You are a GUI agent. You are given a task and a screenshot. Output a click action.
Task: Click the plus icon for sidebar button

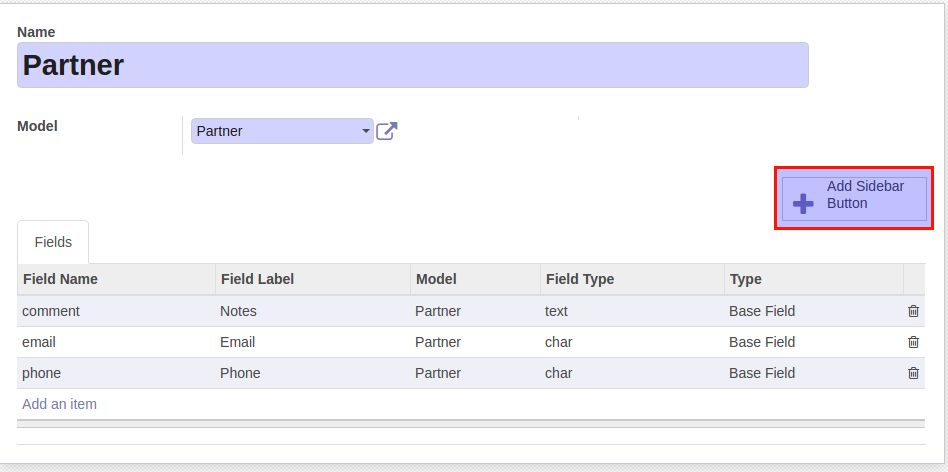pyautogui.click(x=803, y=204)
